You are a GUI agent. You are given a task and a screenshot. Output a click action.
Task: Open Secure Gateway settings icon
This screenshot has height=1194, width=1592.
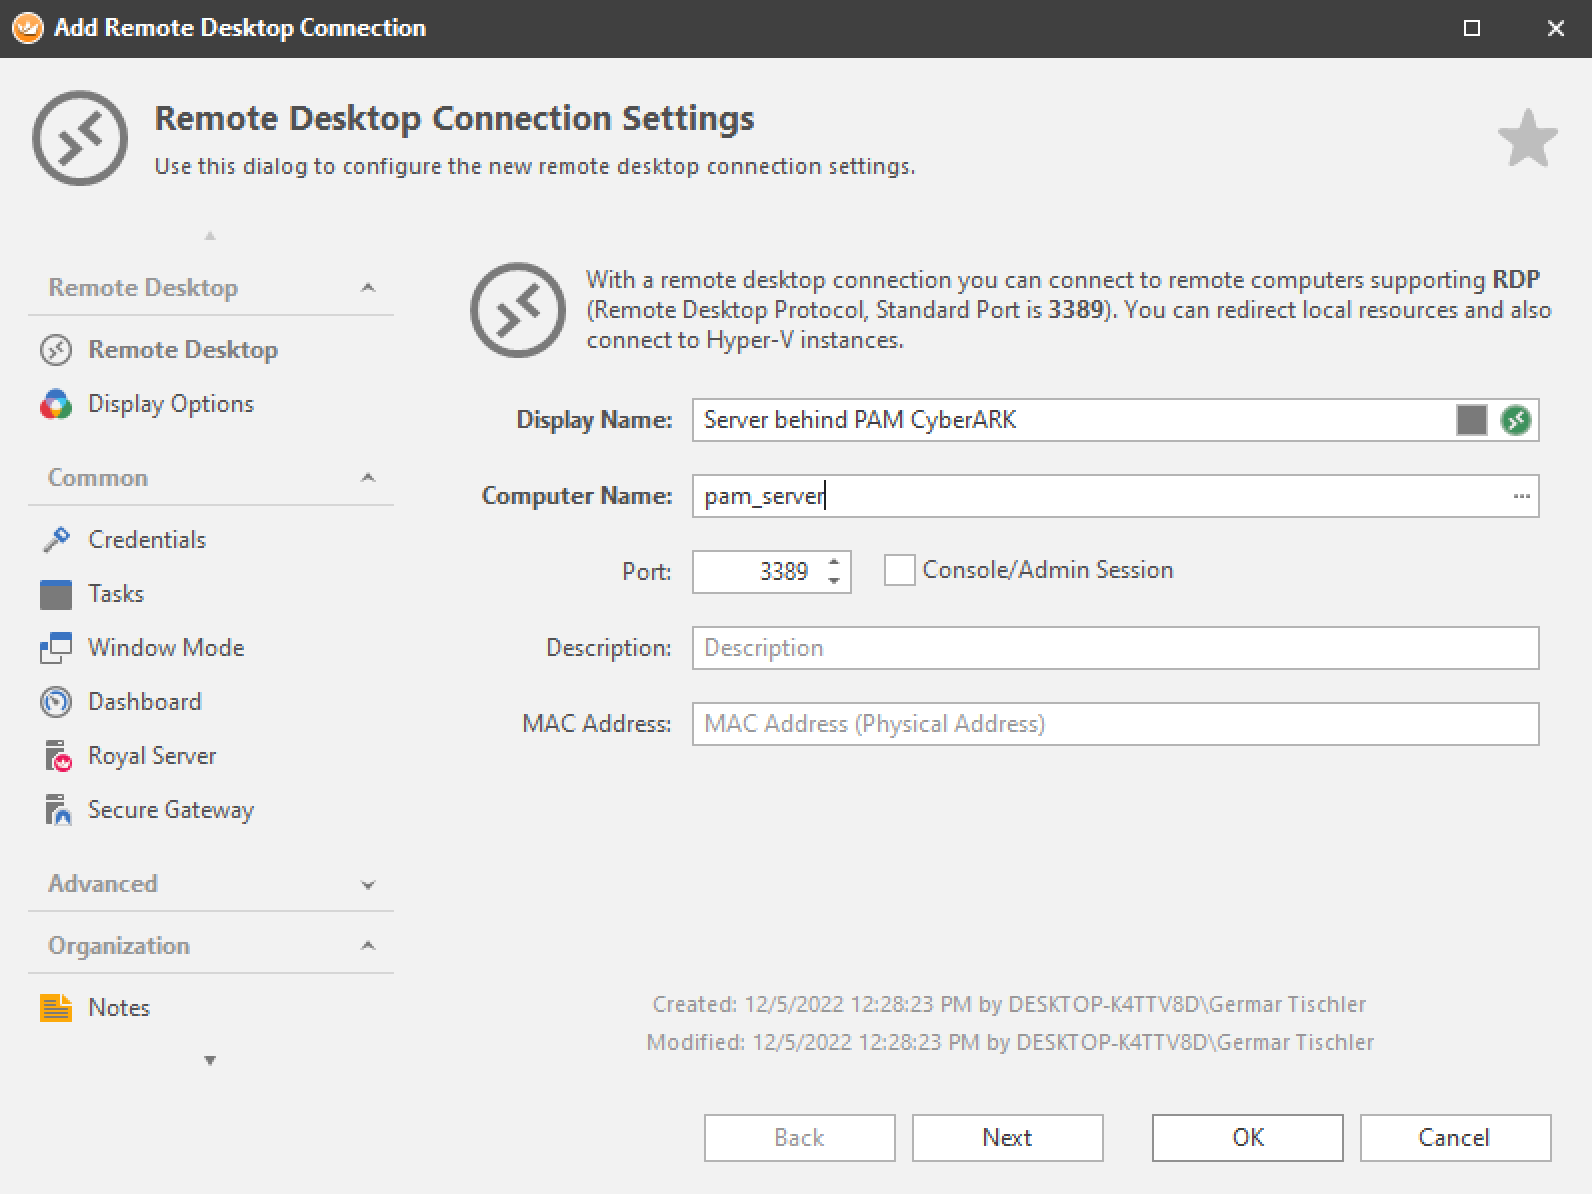click(56, 810)
